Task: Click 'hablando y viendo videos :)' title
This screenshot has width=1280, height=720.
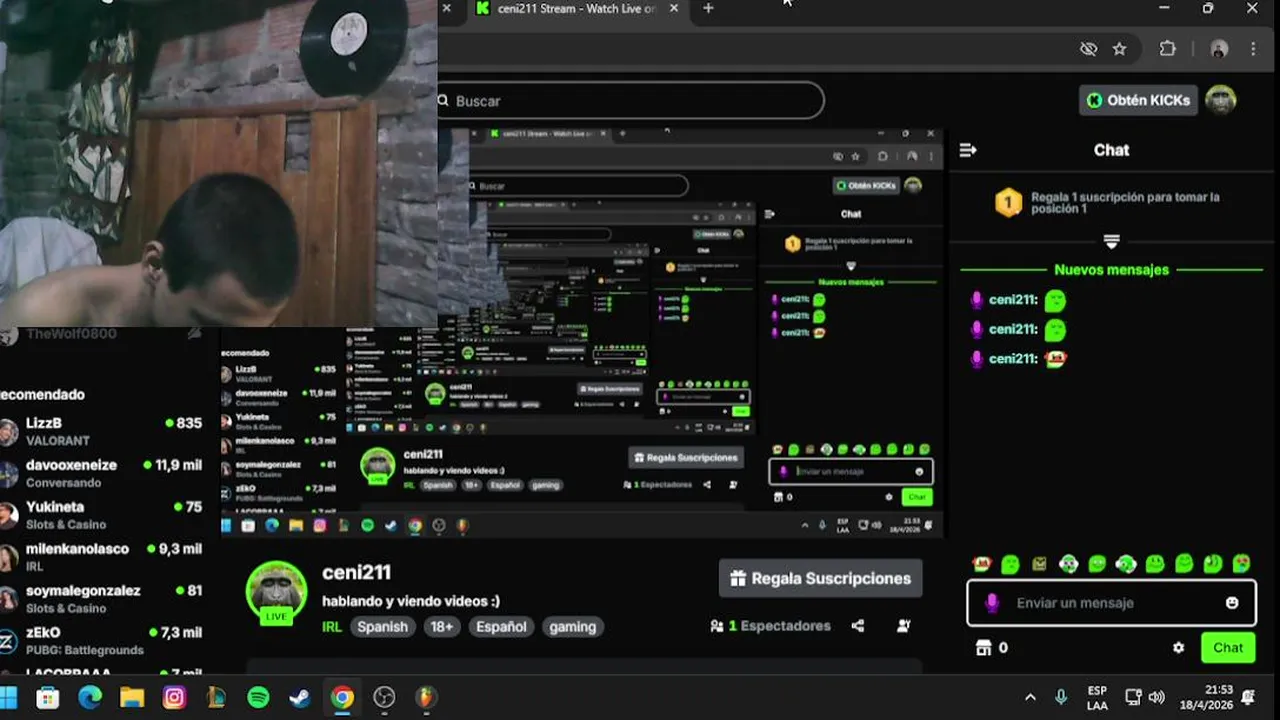Action: [x=411, y=601]
